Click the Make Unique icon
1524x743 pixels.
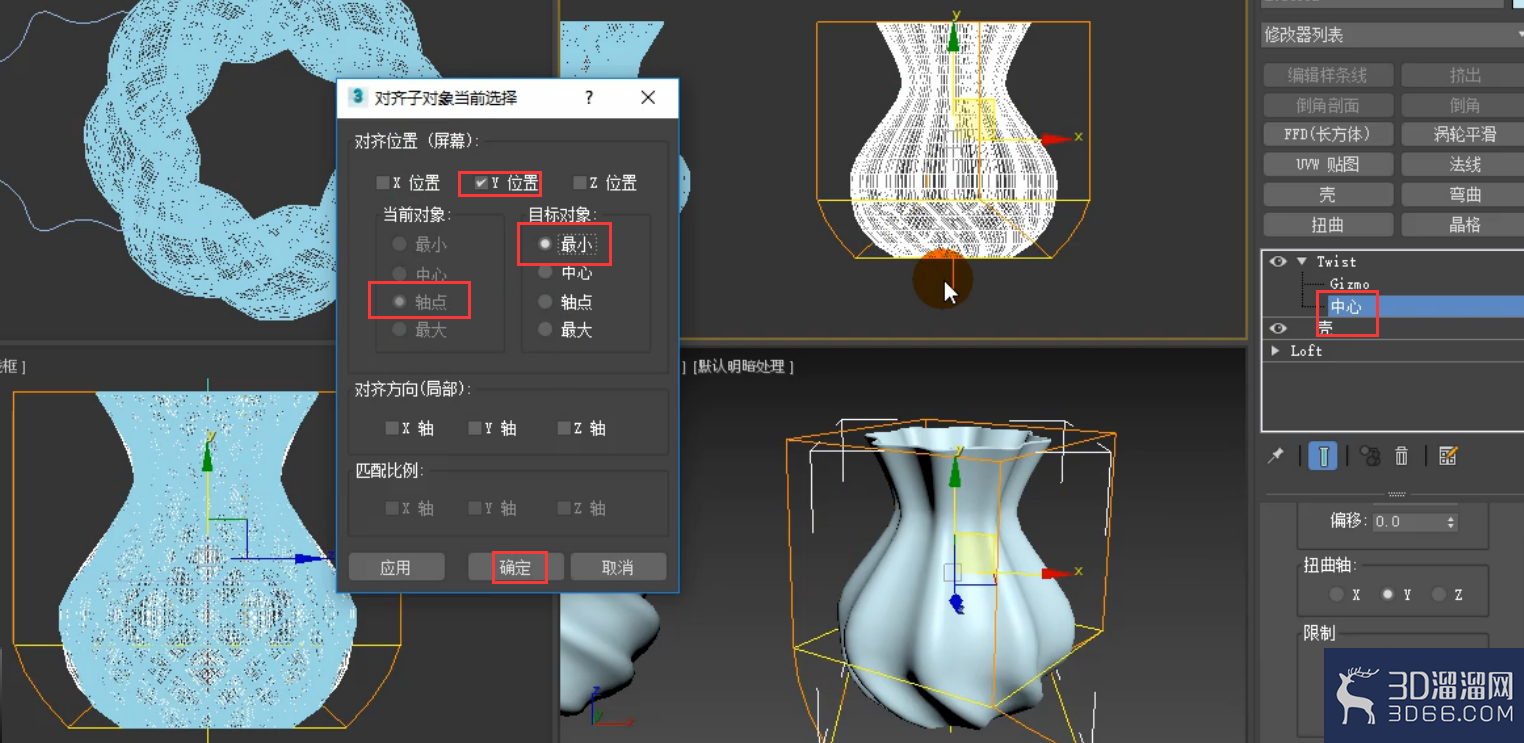pos(1369,456)
